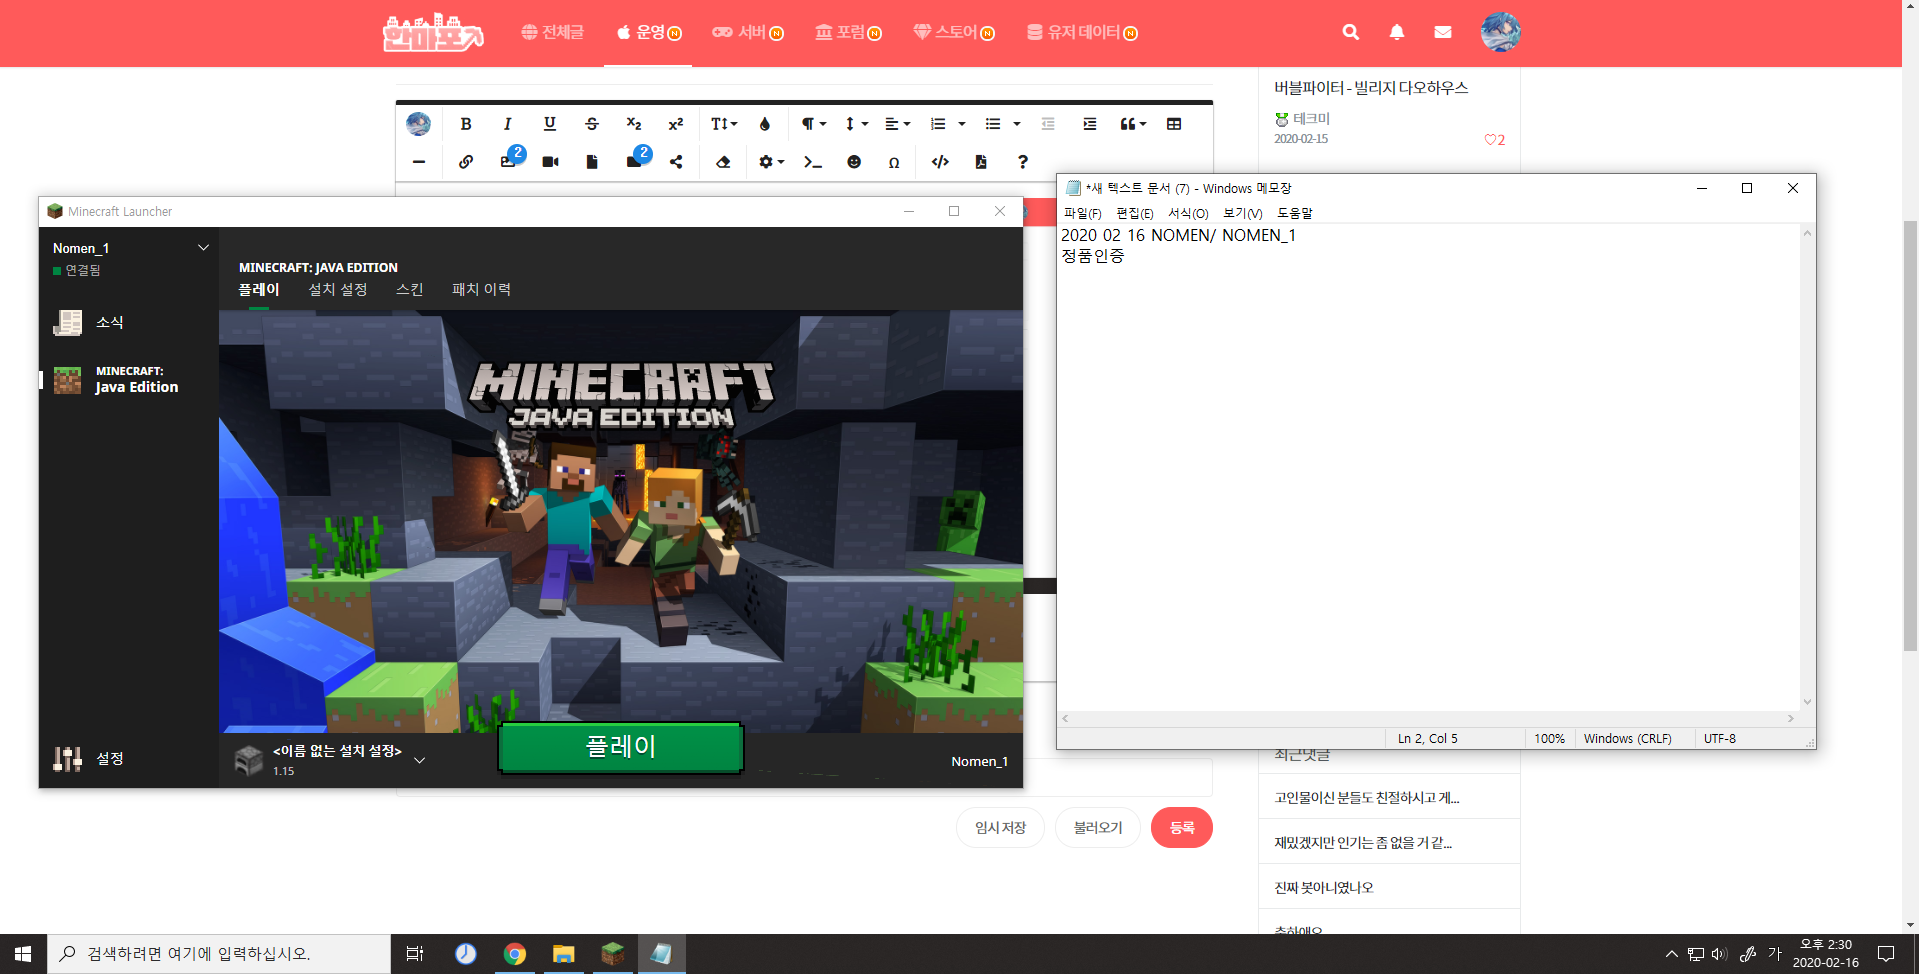The height and width of the screenshot is (974, 1919).
Task: Insert a code block with terminal icon
Action: click(x=813, y=162)
